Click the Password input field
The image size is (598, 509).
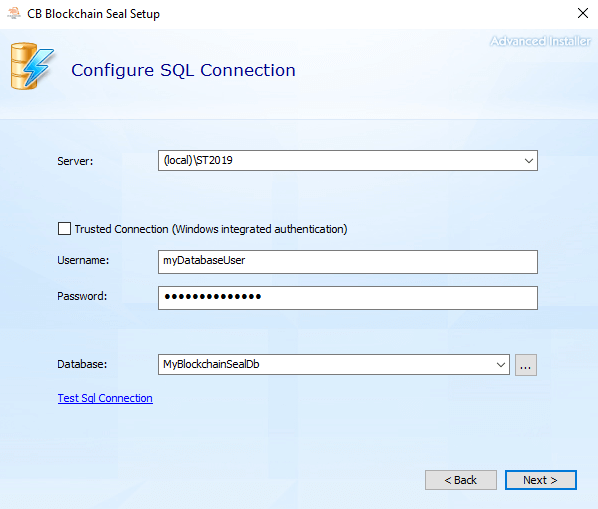(x=348, y=298)
